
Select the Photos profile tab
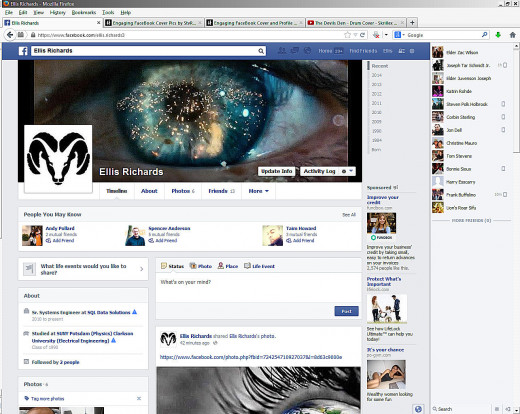point(183,191)
